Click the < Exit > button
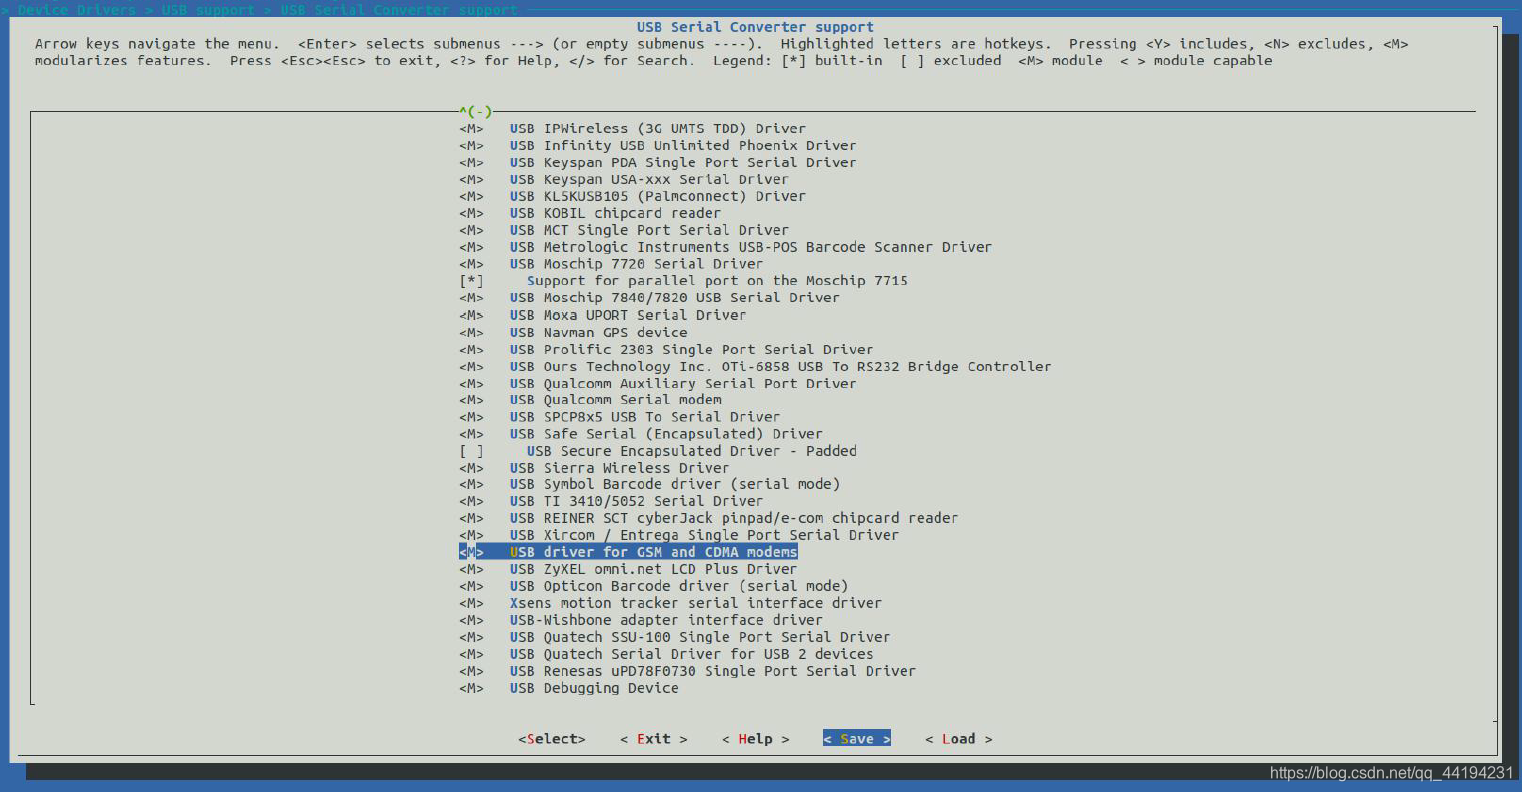 click(653, 739)
